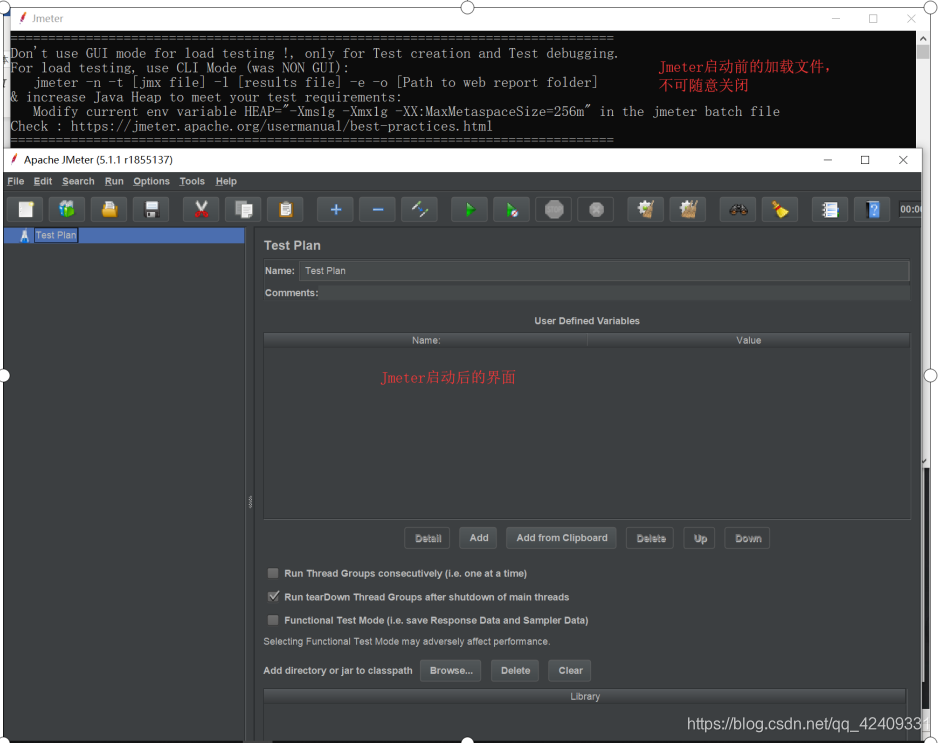
Task: Click the Reset Search broom icon
Action: [x=780, y=210]
